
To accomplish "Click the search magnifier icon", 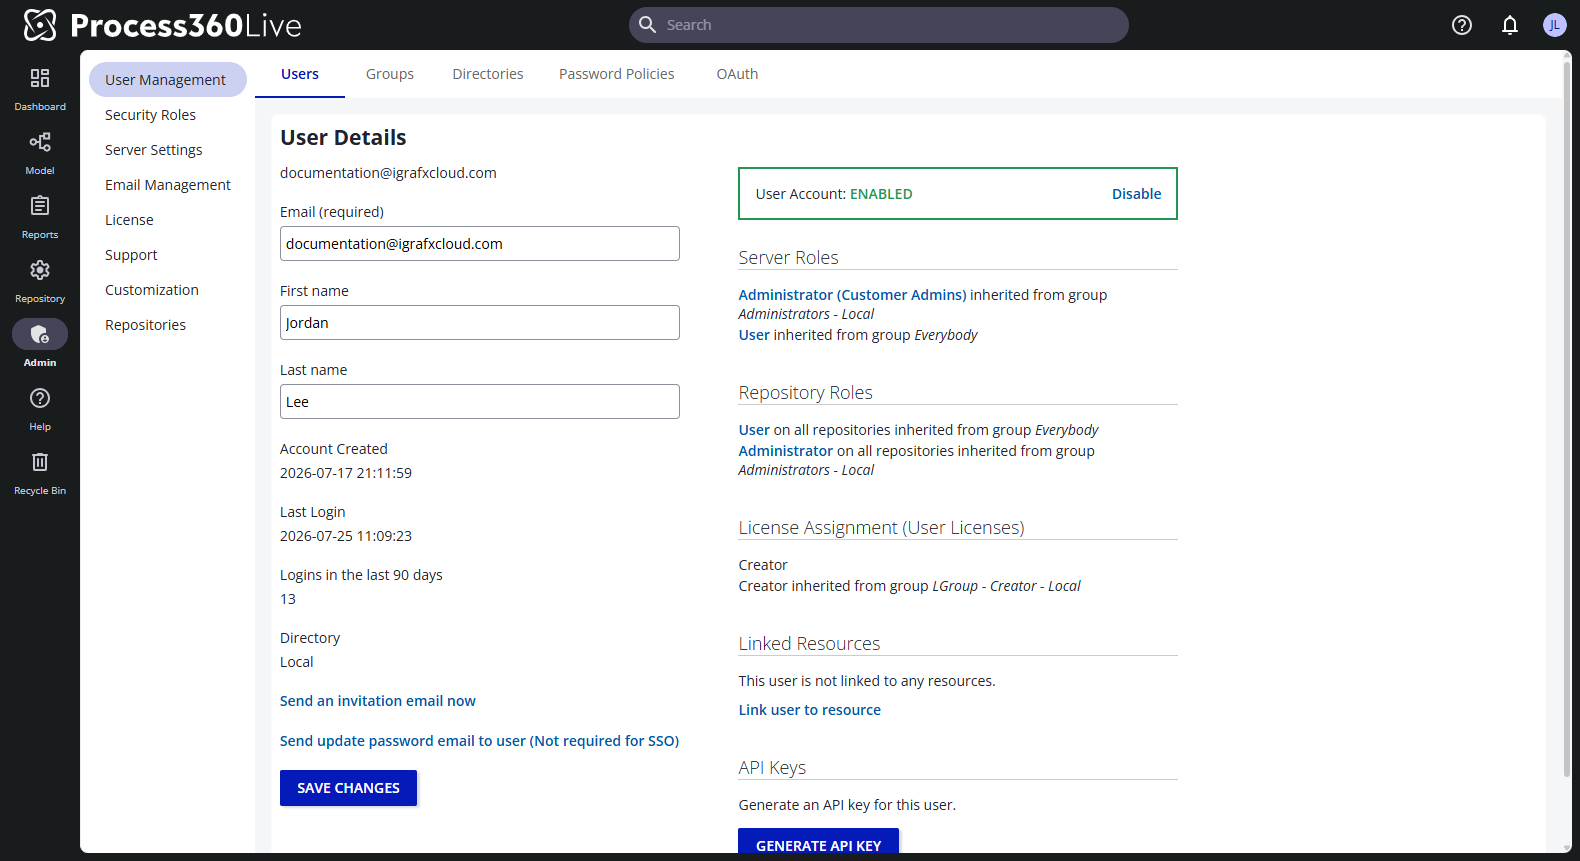I will pyautogui.click(x=648, y=25).
